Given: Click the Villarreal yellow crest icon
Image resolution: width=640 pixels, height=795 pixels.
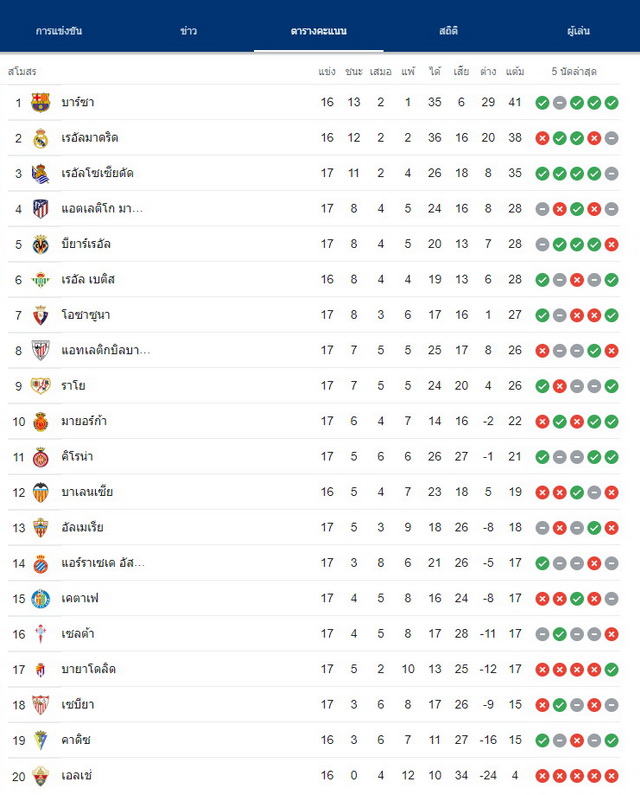Looking at the screenshot, I should [41, 244].
